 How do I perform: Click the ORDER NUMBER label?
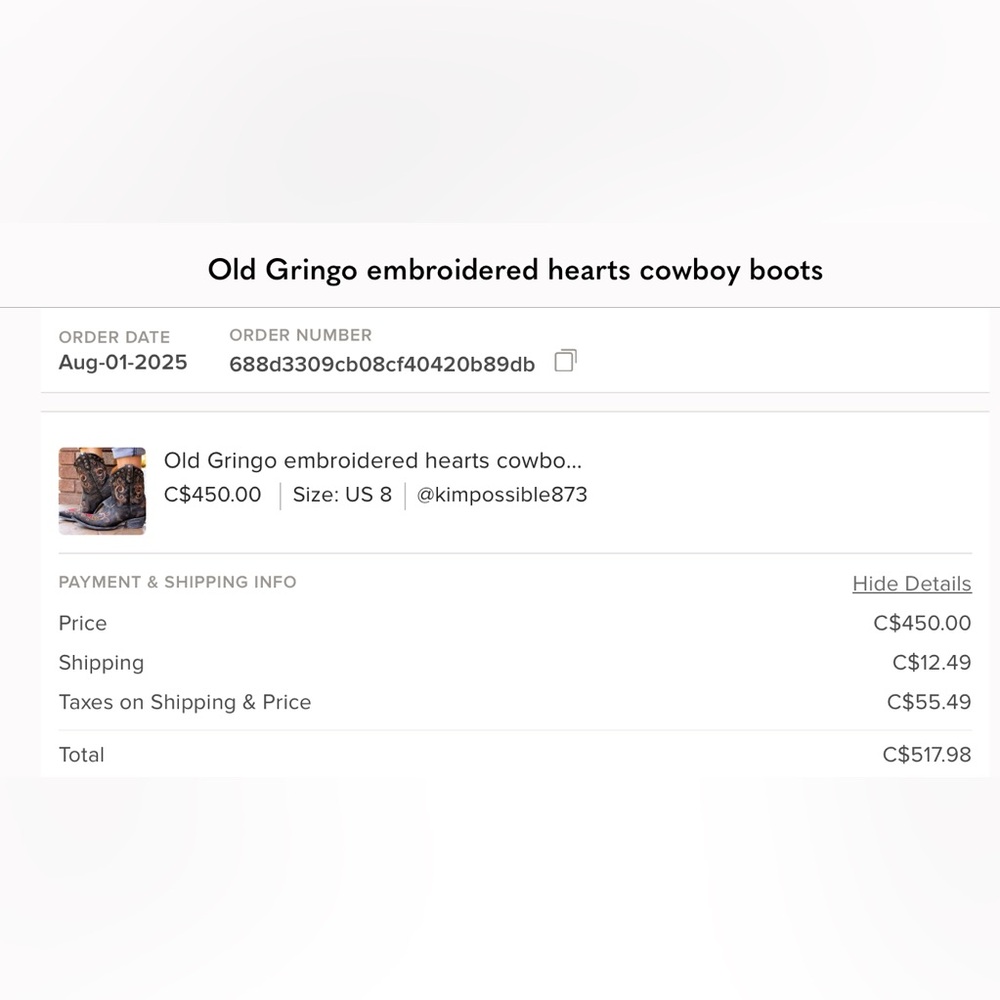click(300, 335)
